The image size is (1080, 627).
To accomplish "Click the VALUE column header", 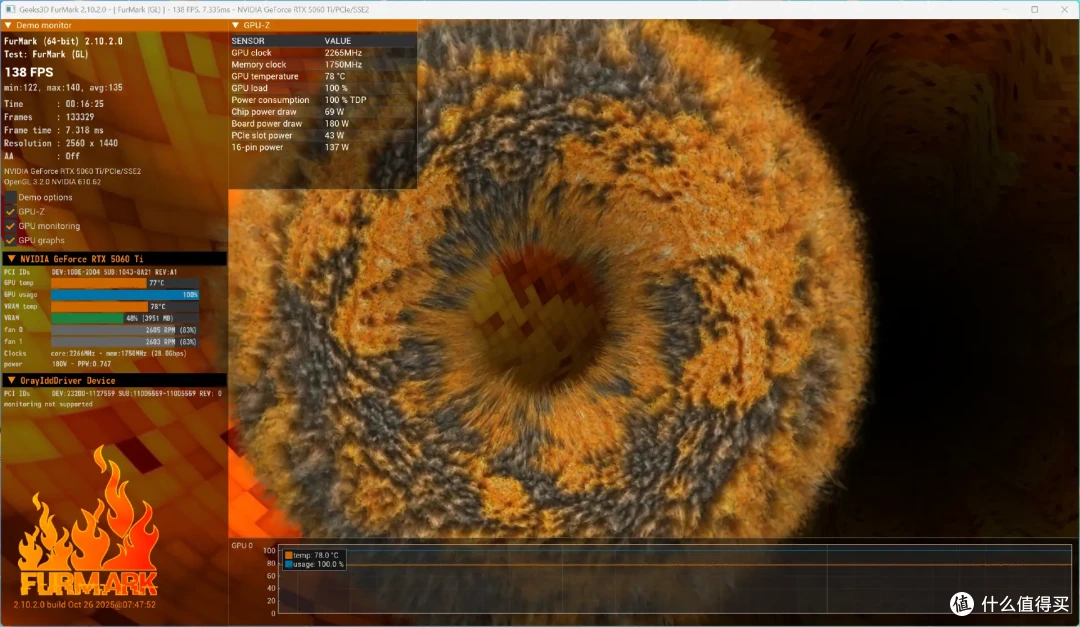I will (338, 41).
